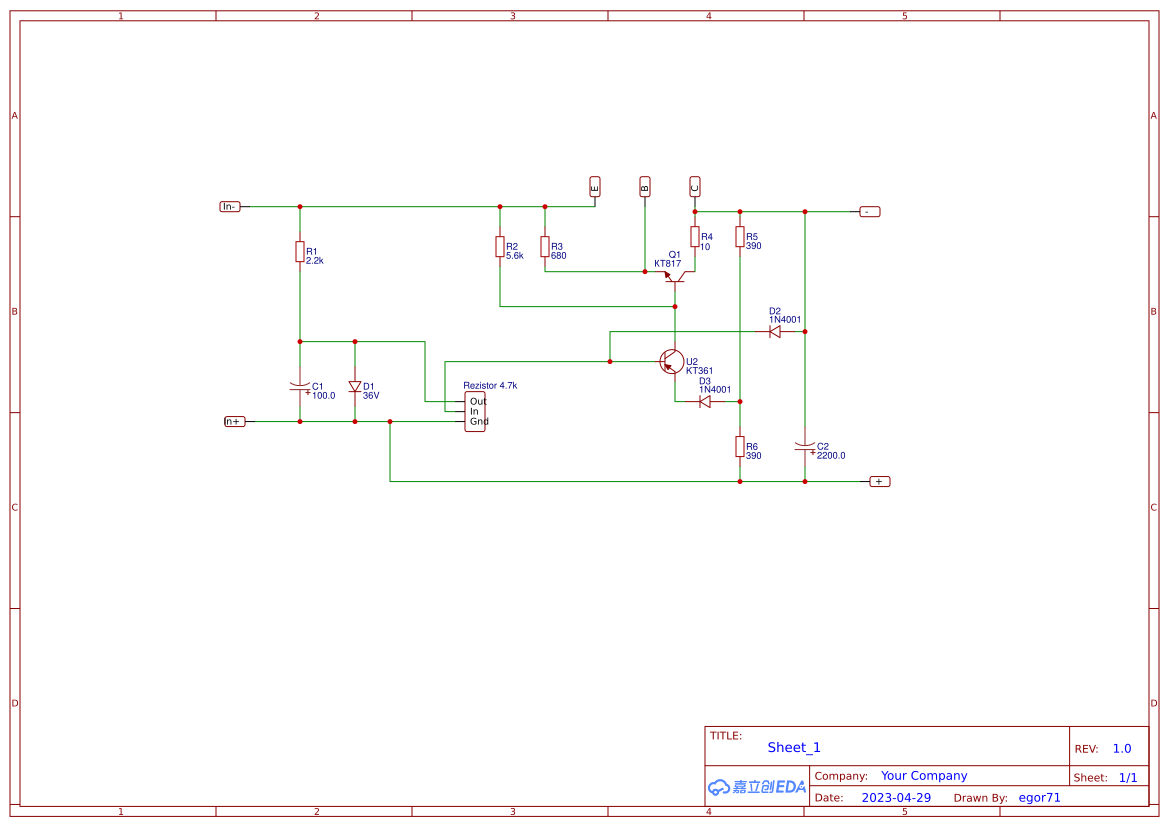Click the In- input port label

click(230, 207)
